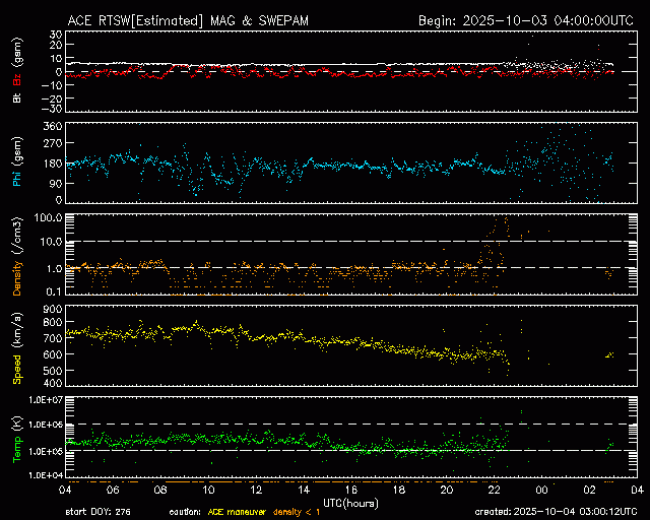The image size is (650, 520).
Task: Click the 08 hour tick on time axis
Action: (162, 490)
